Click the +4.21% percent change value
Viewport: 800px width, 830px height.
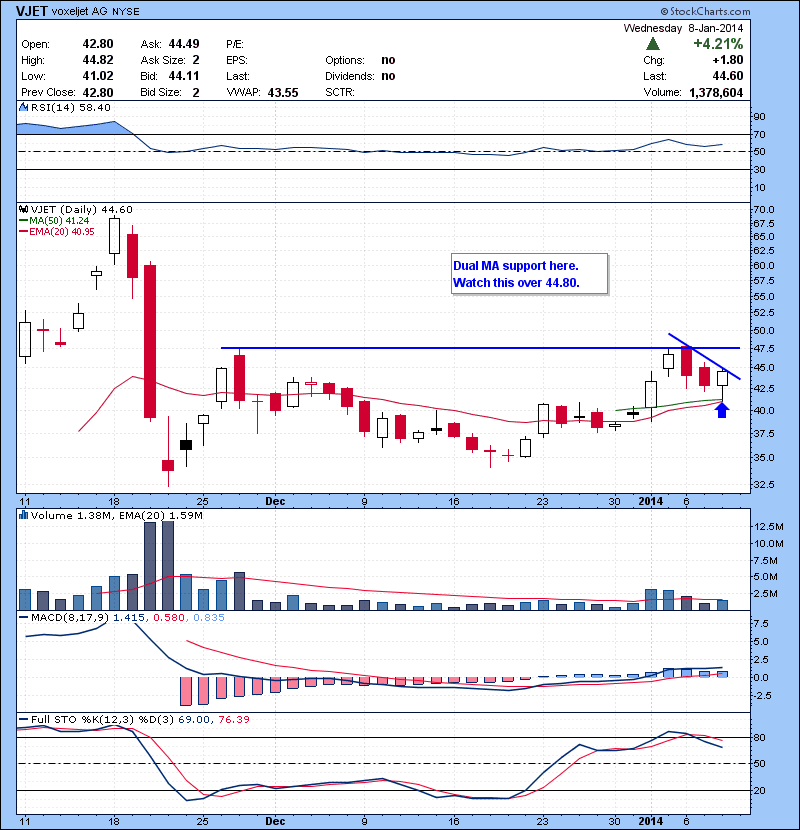coord(718,44)
